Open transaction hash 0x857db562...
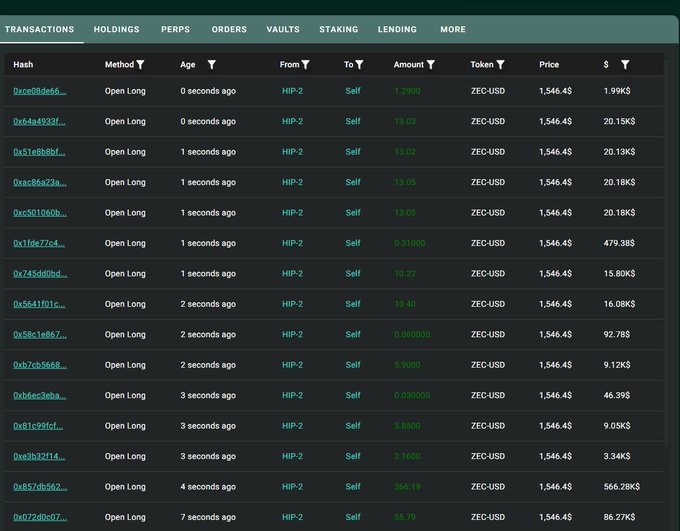 (x=40, y=487)
